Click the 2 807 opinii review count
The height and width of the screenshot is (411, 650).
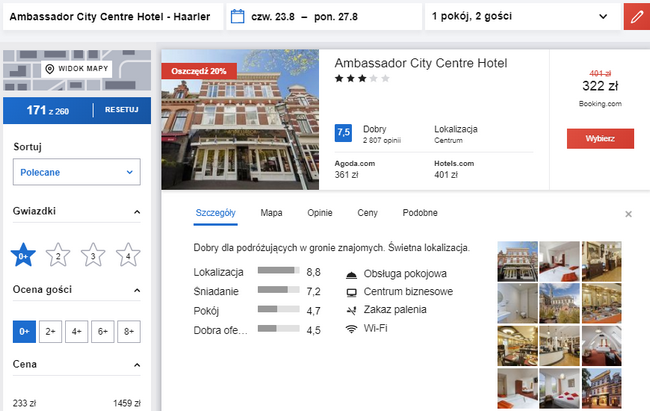(x=382, y=141)
